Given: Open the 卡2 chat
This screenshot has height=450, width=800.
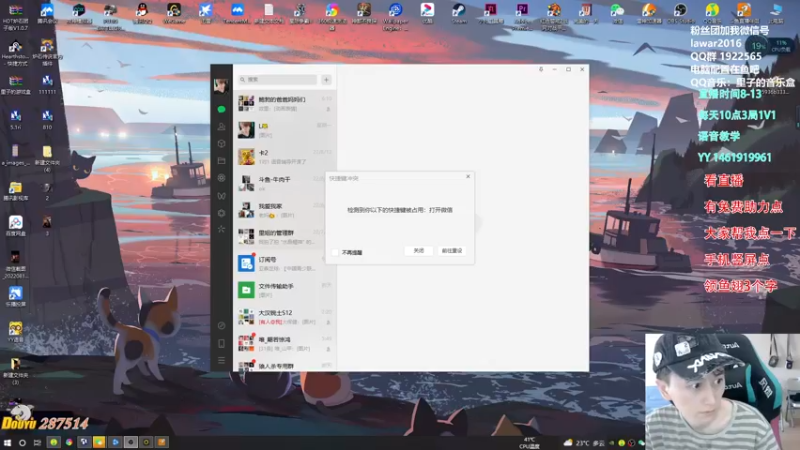Looking at the screenshot, I should click(285, 157).
